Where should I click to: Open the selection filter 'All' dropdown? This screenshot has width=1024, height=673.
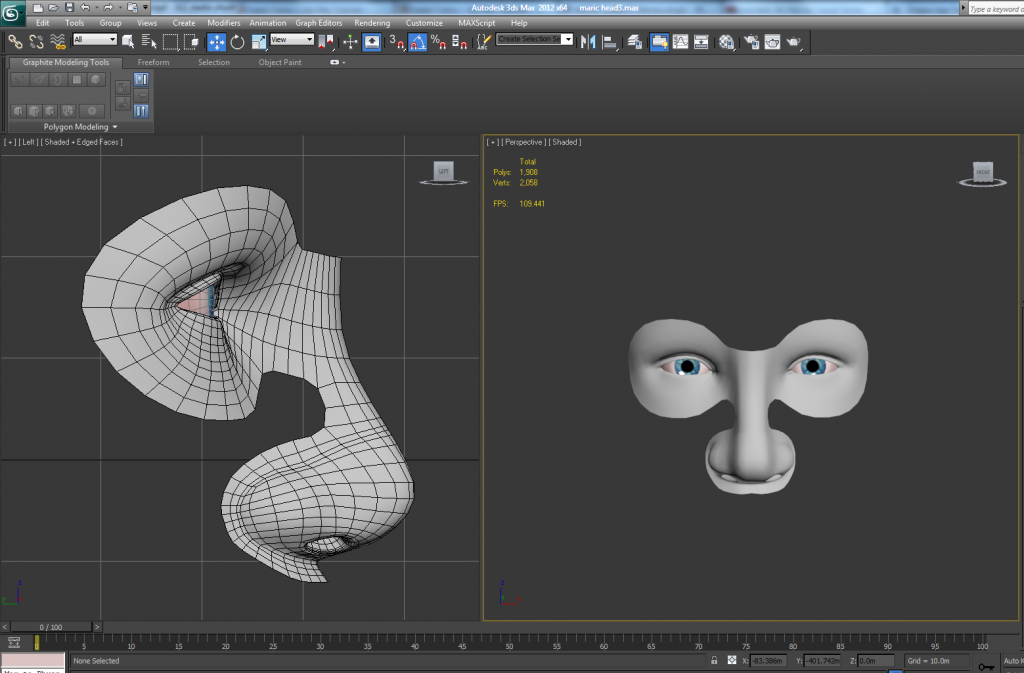95,40
